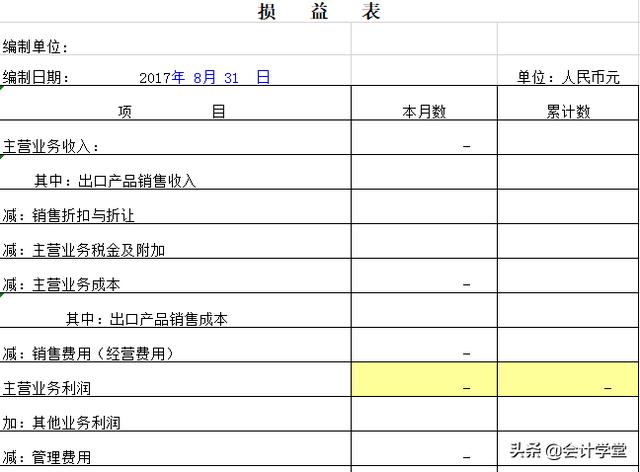
Task: Select the 损益表 title cell
Action: click(x=320, y=11)
